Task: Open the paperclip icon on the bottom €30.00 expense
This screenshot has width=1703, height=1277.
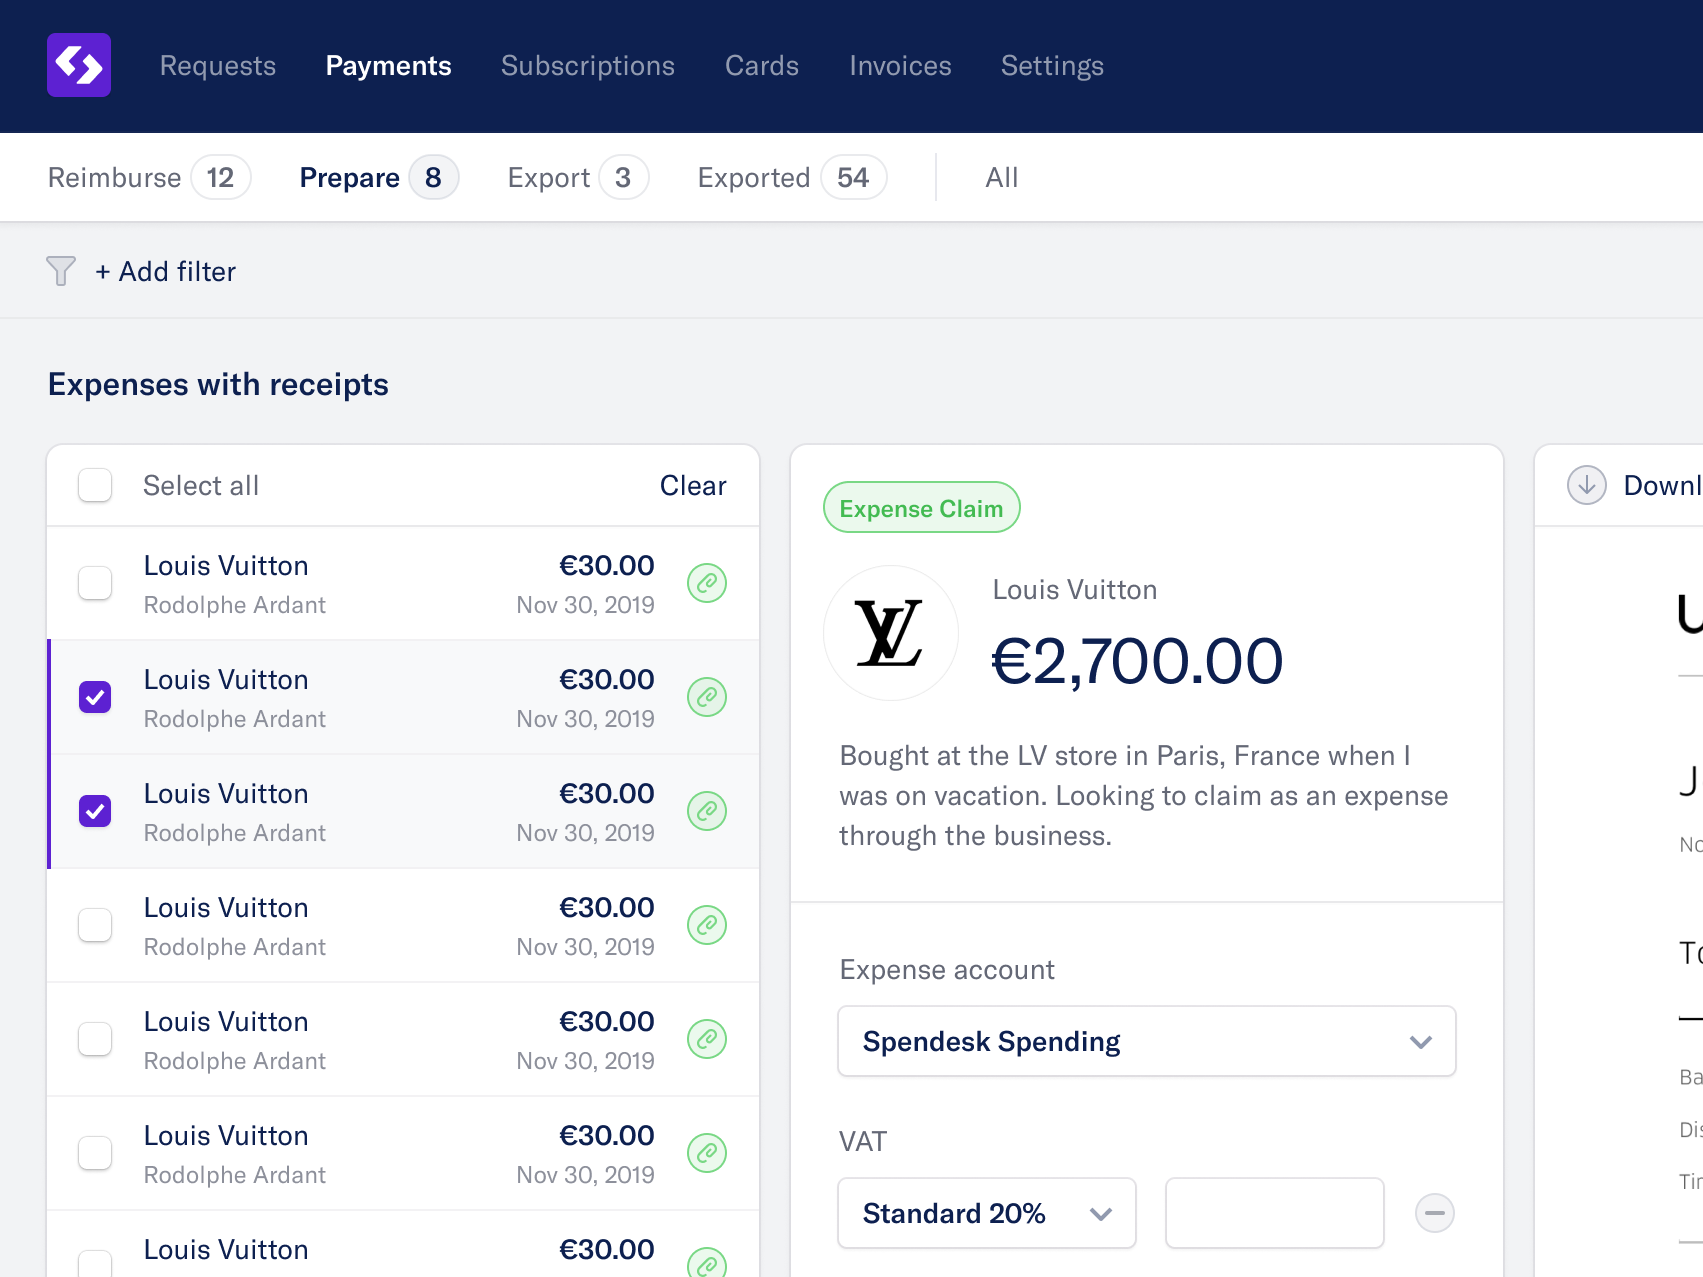Action: [707, 1263]
